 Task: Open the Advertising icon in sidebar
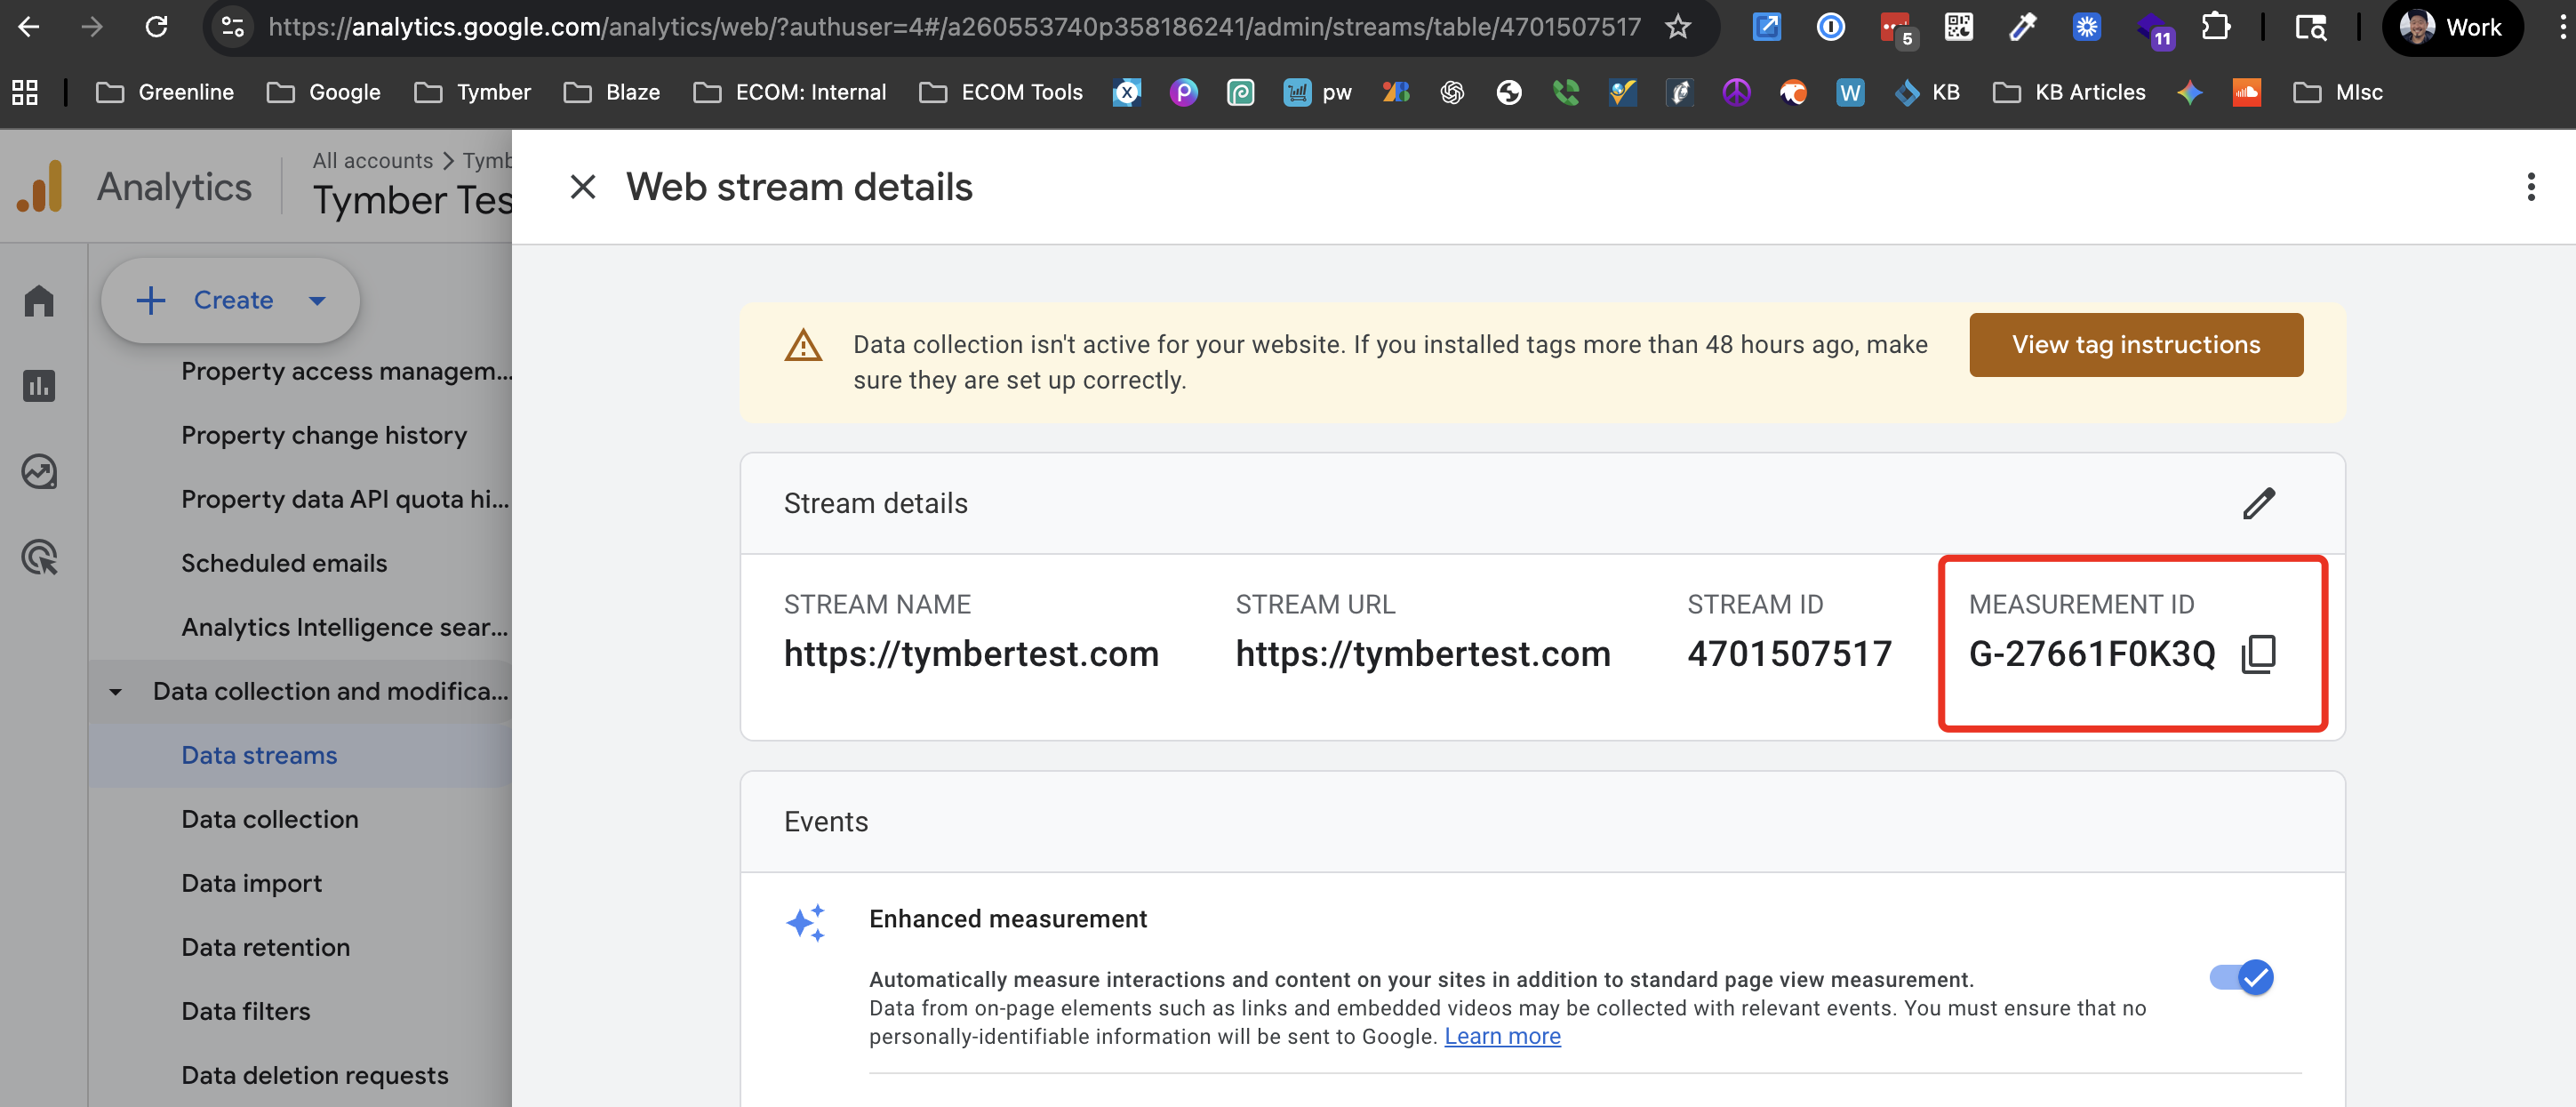[x=39, y=557]
